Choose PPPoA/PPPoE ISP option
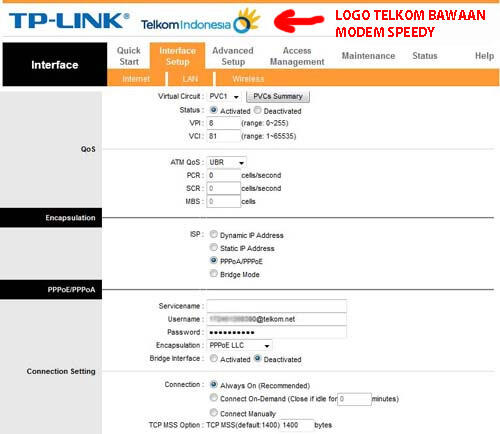Viewport: 500px width, 434px height. pos(214,260)
